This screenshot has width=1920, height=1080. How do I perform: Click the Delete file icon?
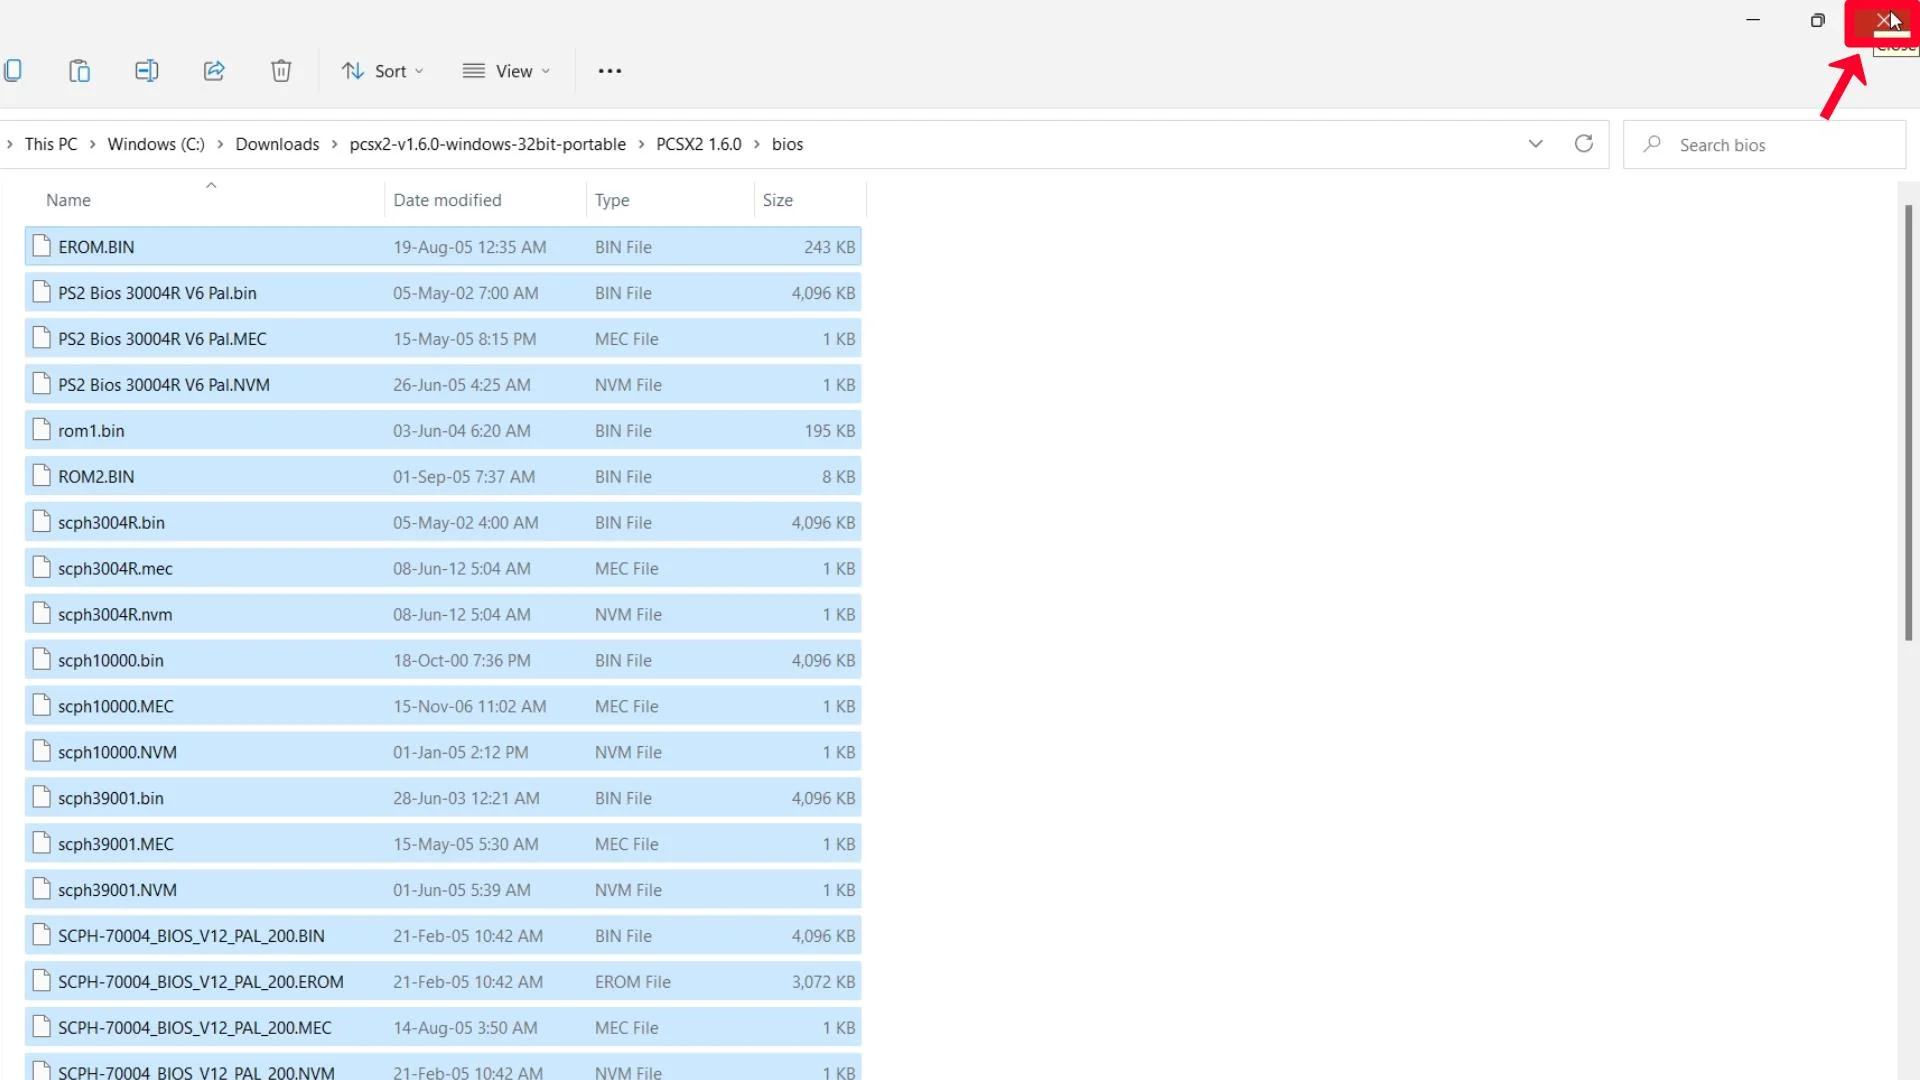(x=281, y=71)
